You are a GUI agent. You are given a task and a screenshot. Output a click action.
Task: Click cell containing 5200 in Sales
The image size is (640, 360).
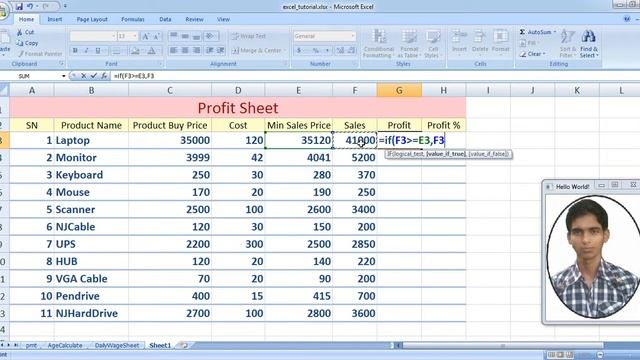355,158
